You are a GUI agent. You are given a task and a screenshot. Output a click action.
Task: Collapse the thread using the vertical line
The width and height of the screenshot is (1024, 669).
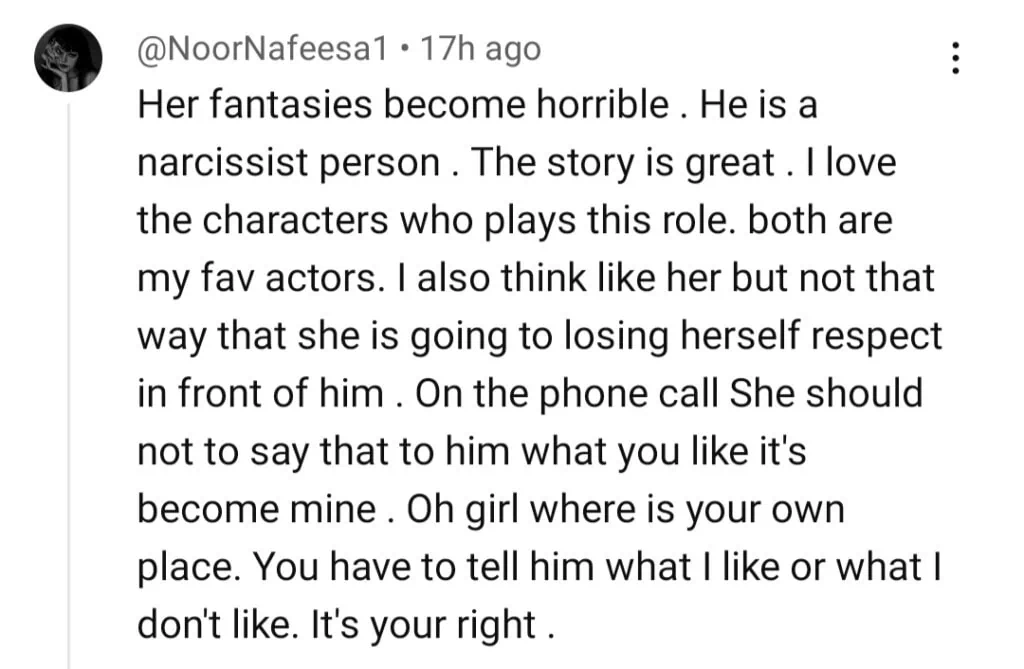tap(68, 380)
